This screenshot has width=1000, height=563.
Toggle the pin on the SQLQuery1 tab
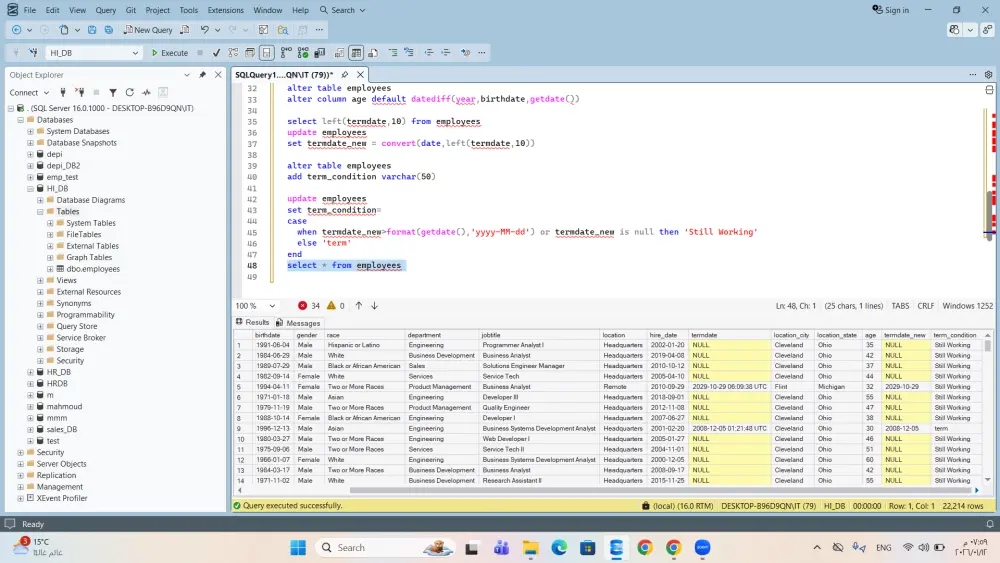coord(344,75)
